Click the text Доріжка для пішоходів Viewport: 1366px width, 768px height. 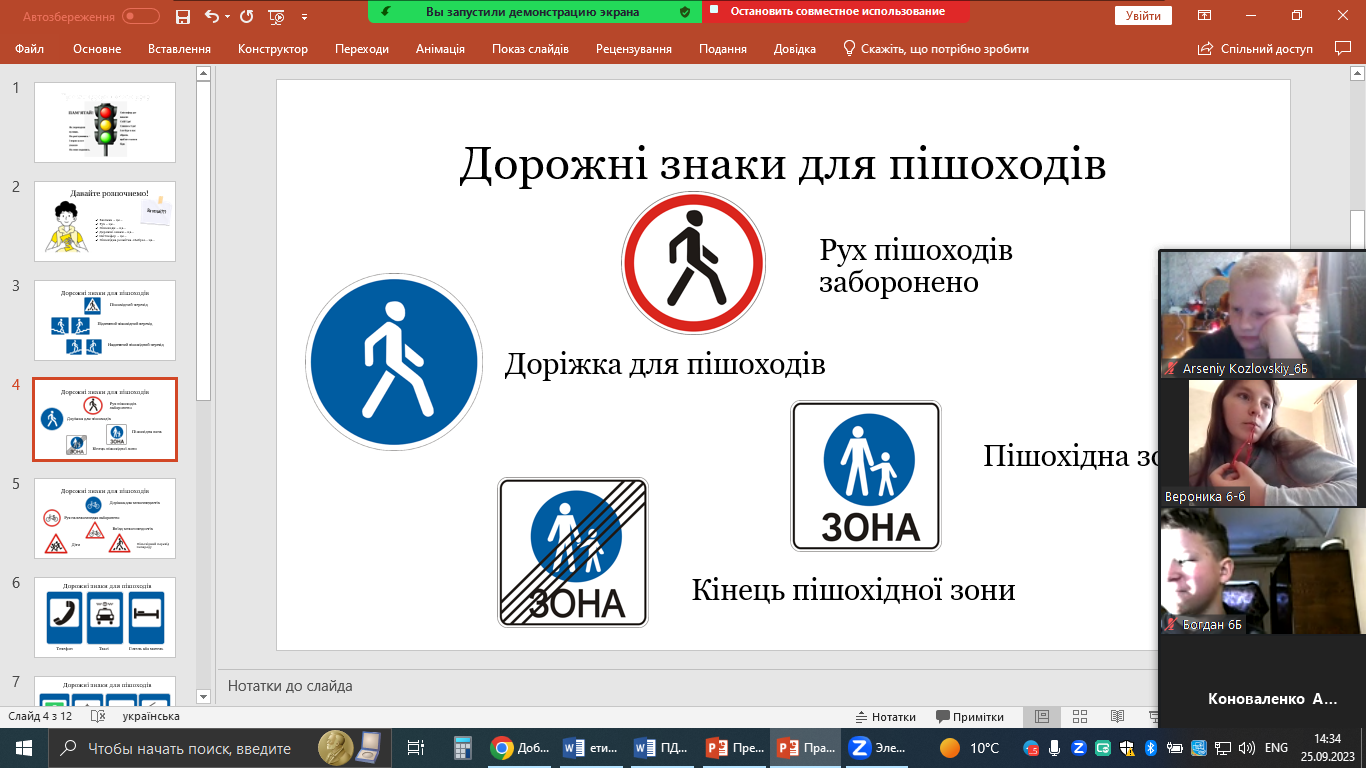tap(665, 363)
